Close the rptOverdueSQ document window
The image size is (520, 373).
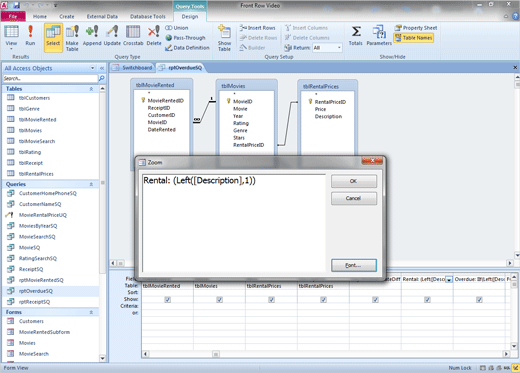[x=515, y=67]
